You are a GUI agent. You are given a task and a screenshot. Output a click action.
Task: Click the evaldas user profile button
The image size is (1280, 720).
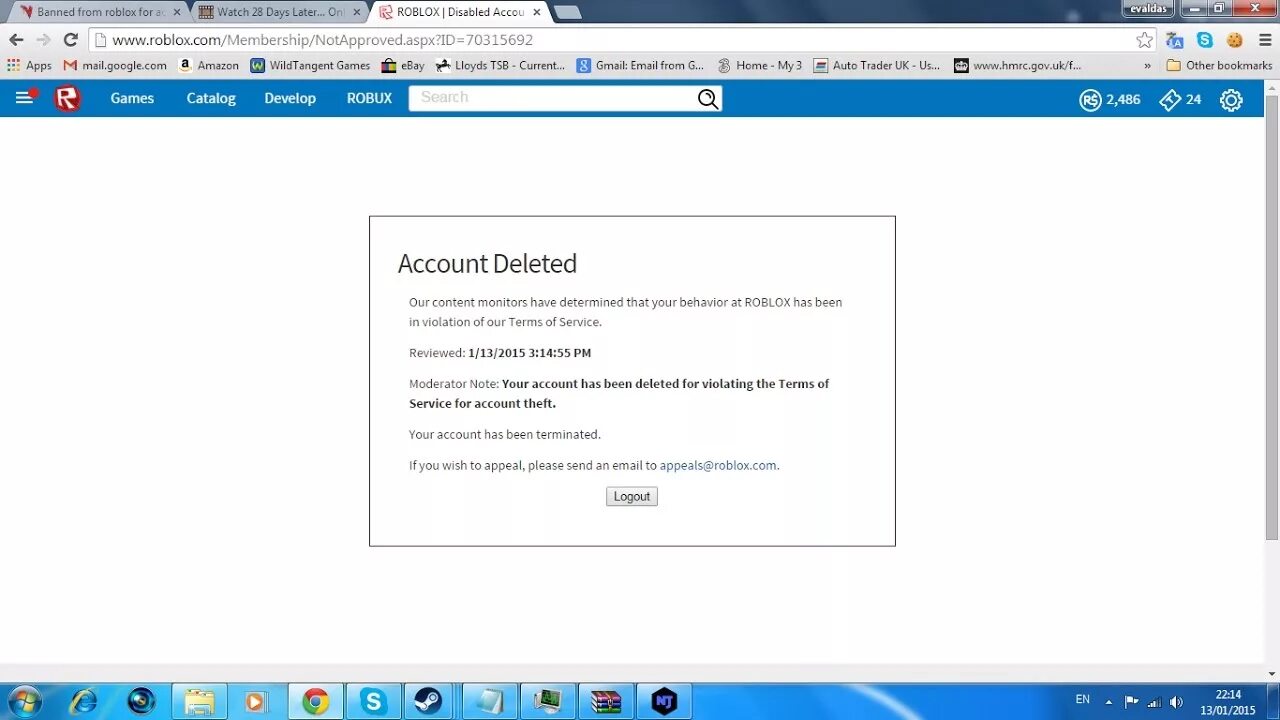coord(1148,8)
